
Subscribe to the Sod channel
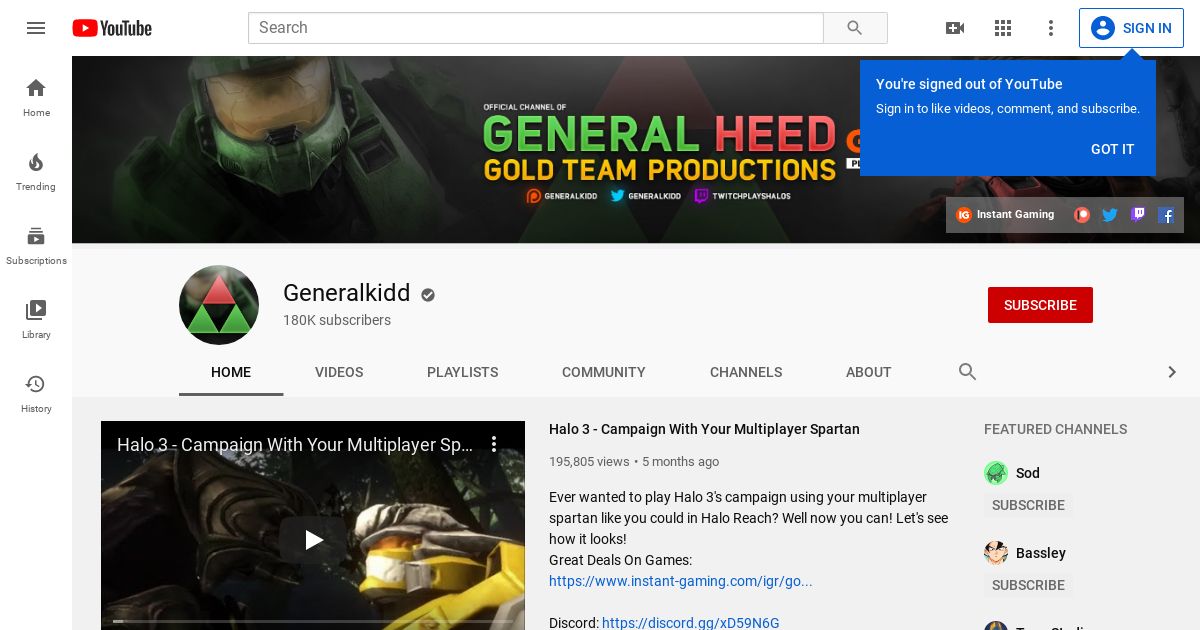(1028, 505)
